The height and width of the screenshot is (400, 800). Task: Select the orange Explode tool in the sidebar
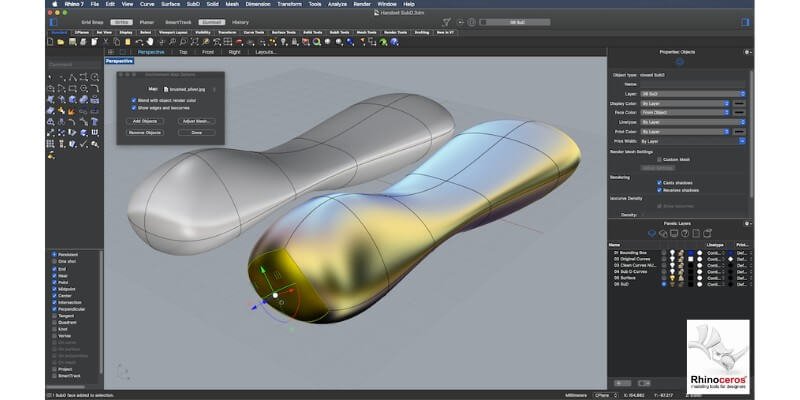click(x=72, y=111)
